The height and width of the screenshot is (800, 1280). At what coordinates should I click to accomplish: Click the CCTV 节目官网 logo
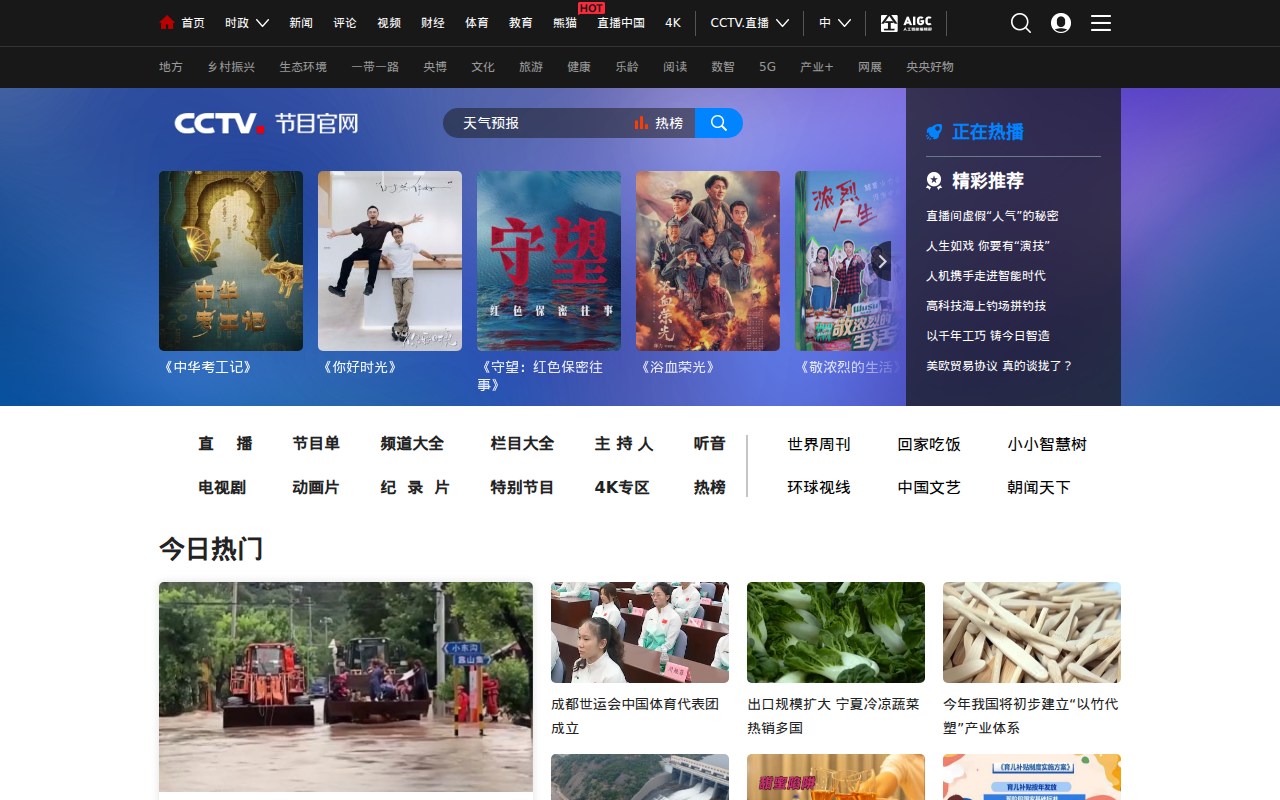coord(266,124)
